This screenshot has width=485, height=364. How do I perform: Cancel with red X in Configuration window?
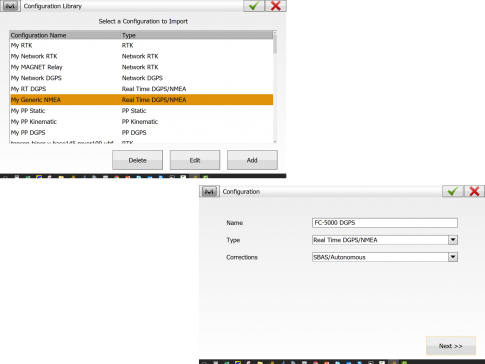(474, 191)
